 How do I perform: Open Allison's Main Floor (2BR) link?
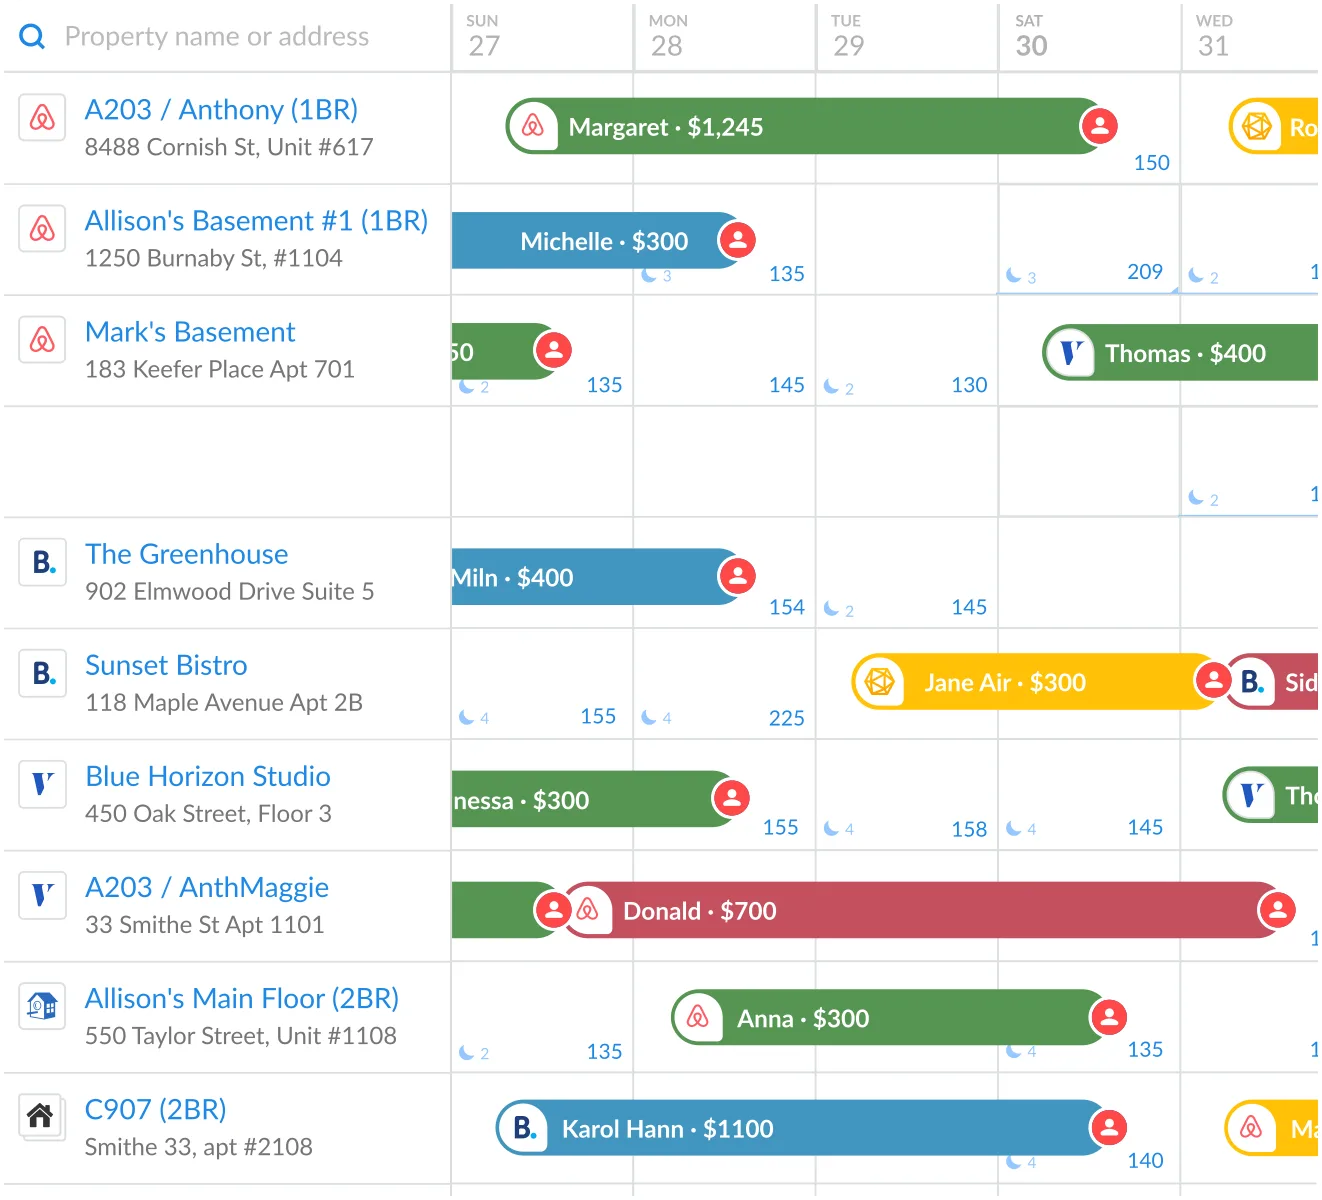point(242,998)
